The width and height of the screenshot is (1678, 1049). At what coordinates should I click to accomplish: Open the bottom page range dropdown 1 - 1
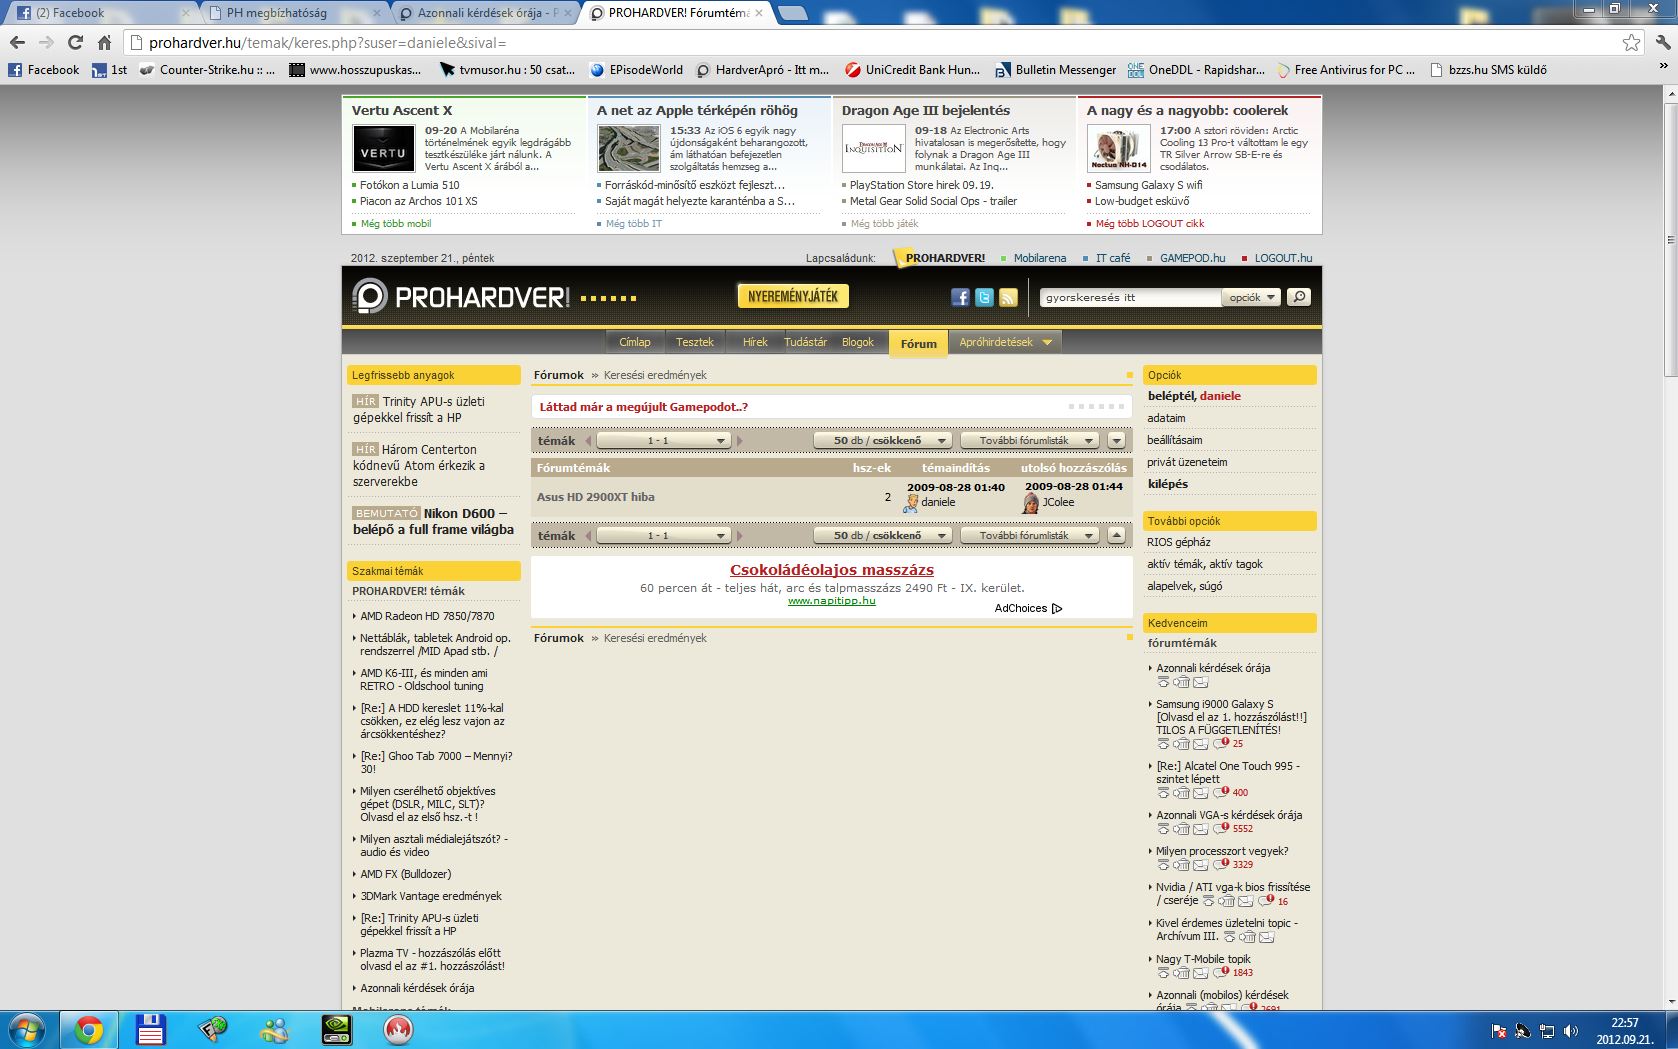point(663,536)
